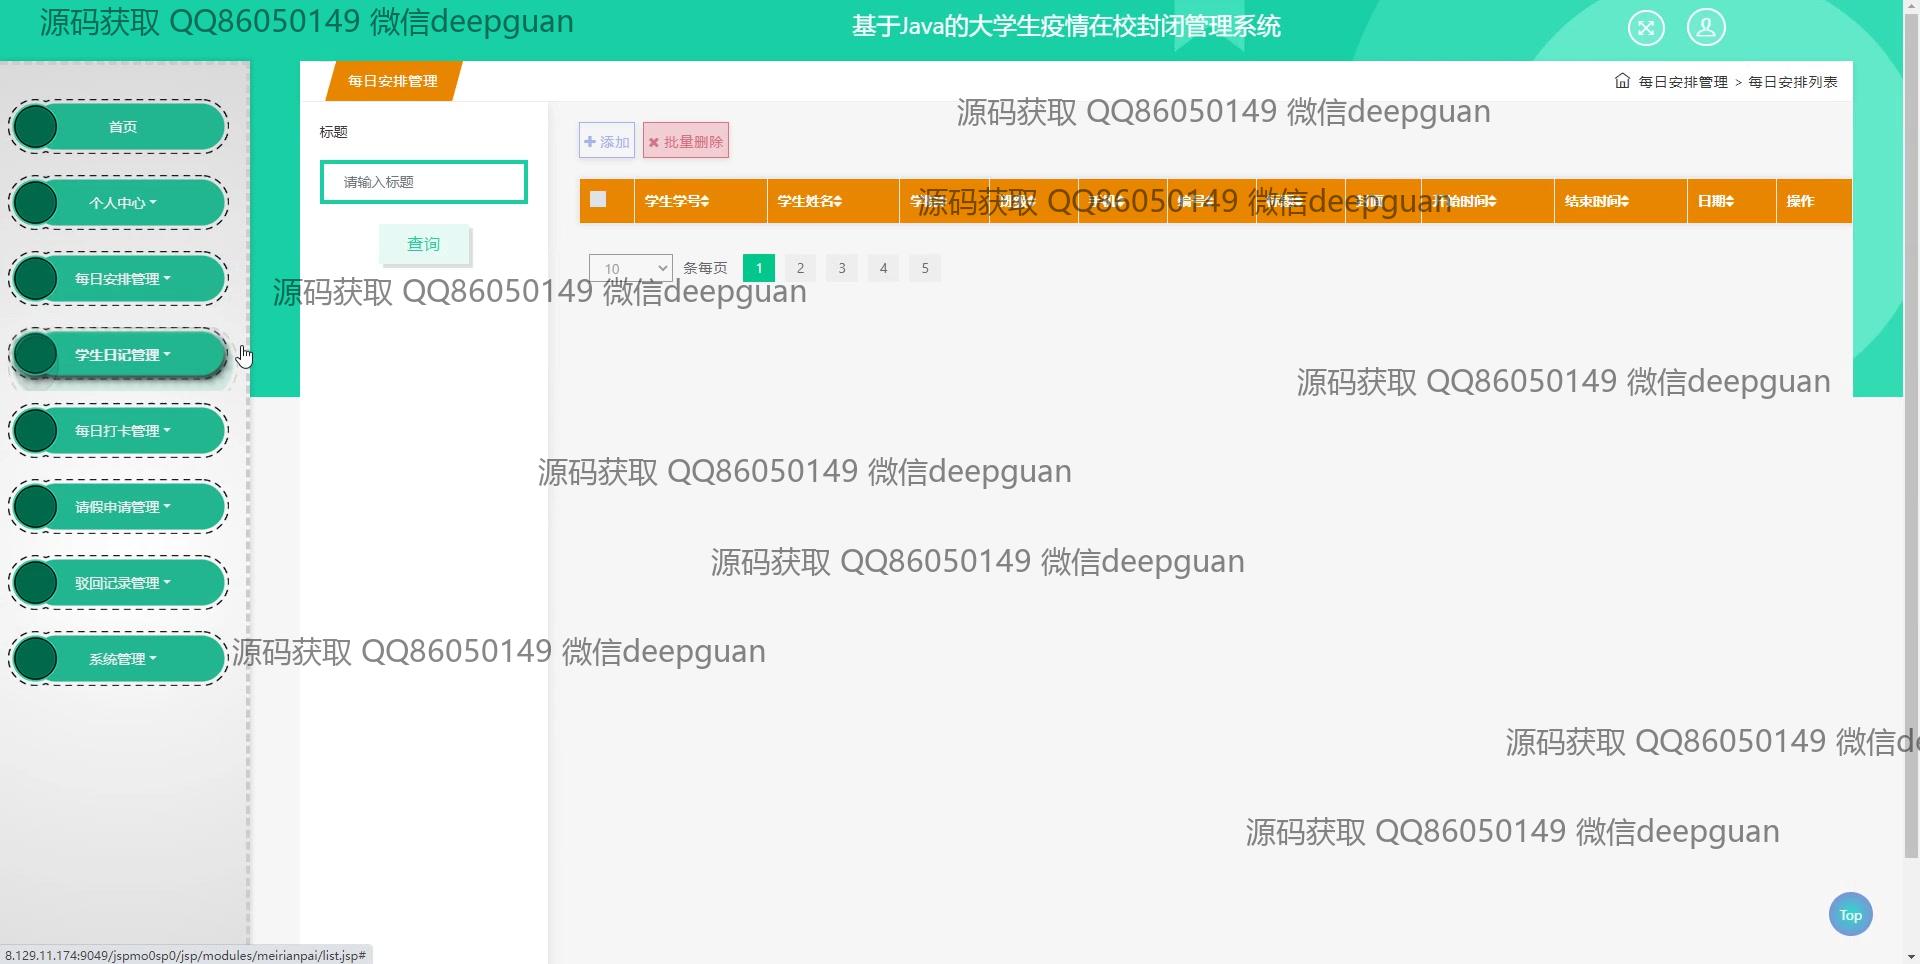Image resolution: width=1920 pixels, height=964 pixels.
Task: Click the 添加 add button
Action: (607, 141)
